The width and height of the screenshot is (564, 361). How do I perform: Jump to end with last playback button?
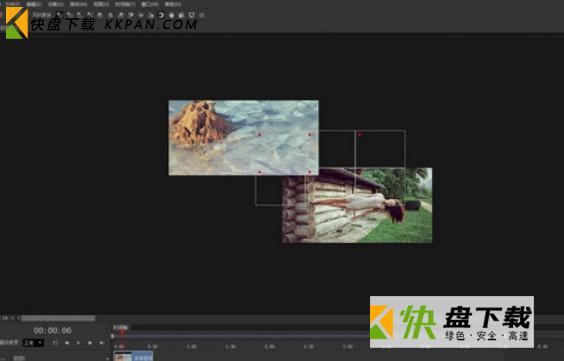pos(101,343)
